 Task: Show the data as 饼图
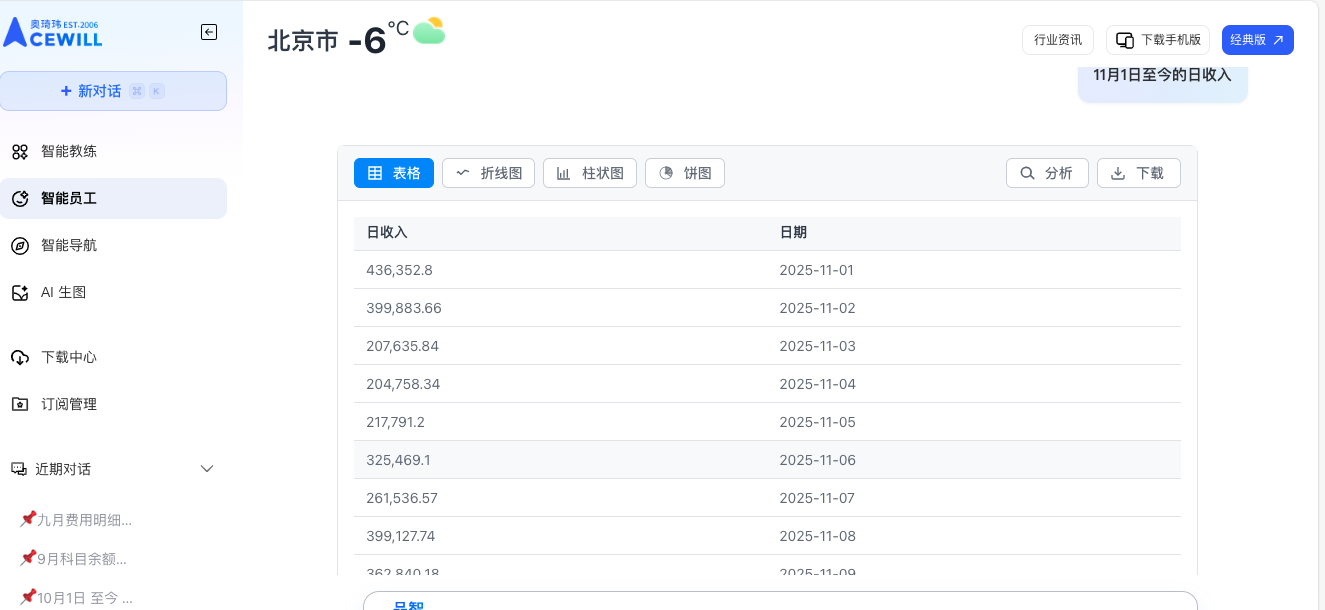point(685,173)
